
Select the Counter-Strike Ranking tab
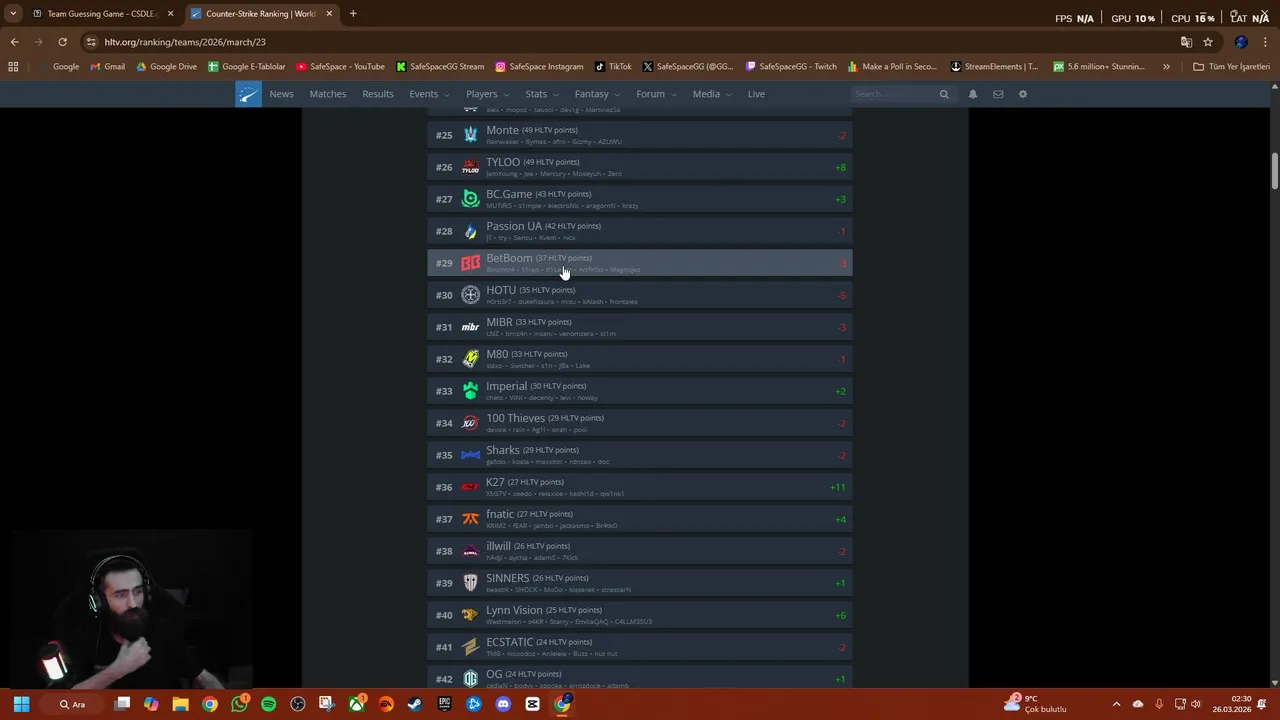(262, 14)
